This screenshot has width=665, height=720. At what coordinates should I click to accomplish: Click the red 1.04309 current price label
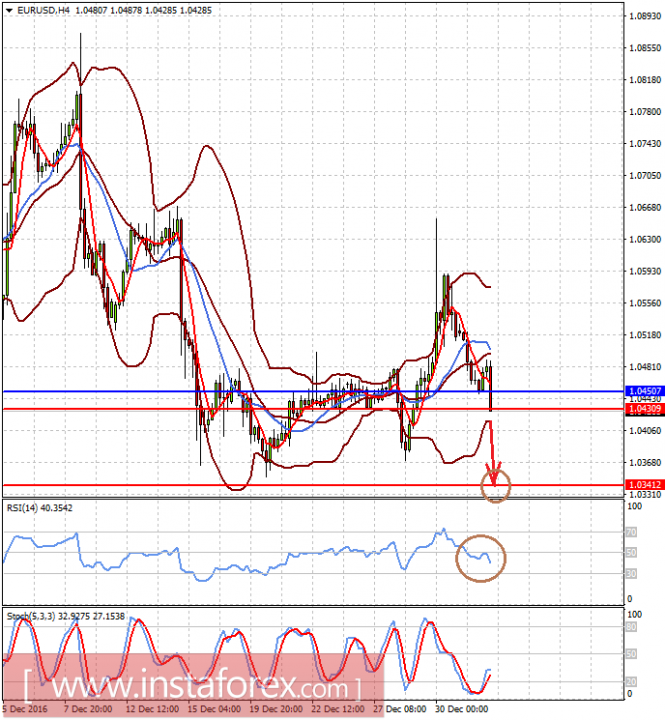[x=645, y=409]
